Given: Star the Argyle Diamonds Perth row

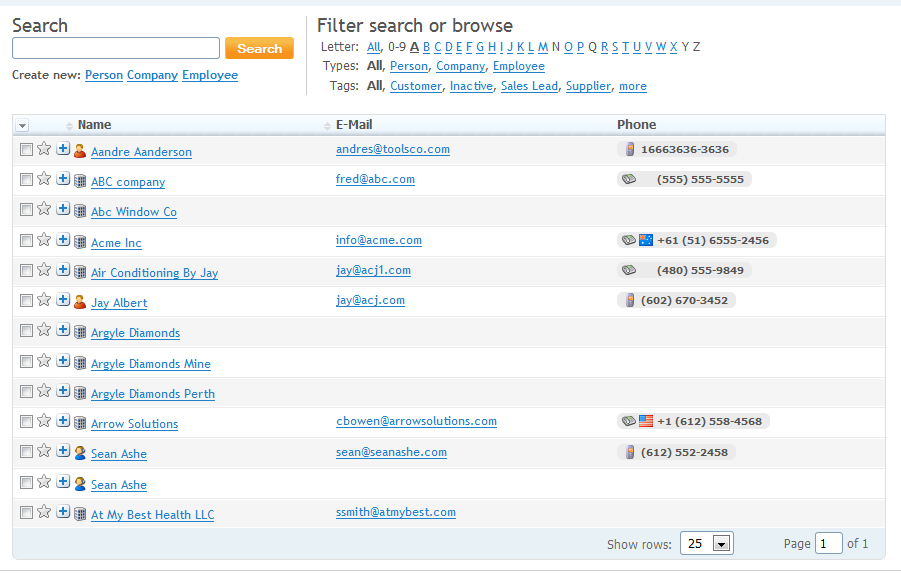Looking at the screenshot, I should 44,391.
